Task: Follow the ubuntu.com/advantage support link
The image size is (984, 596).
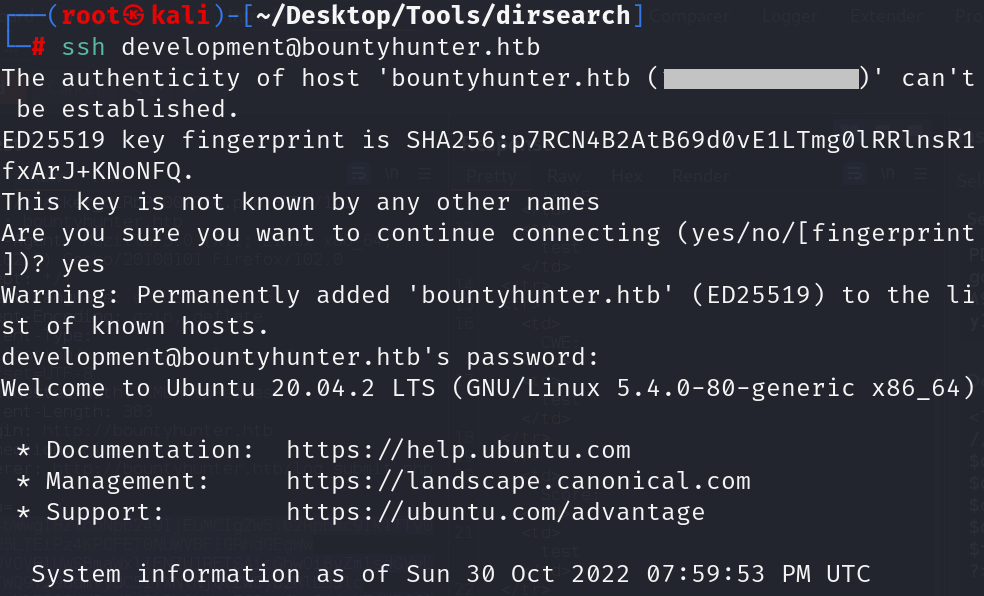Action: pos(495,512)
